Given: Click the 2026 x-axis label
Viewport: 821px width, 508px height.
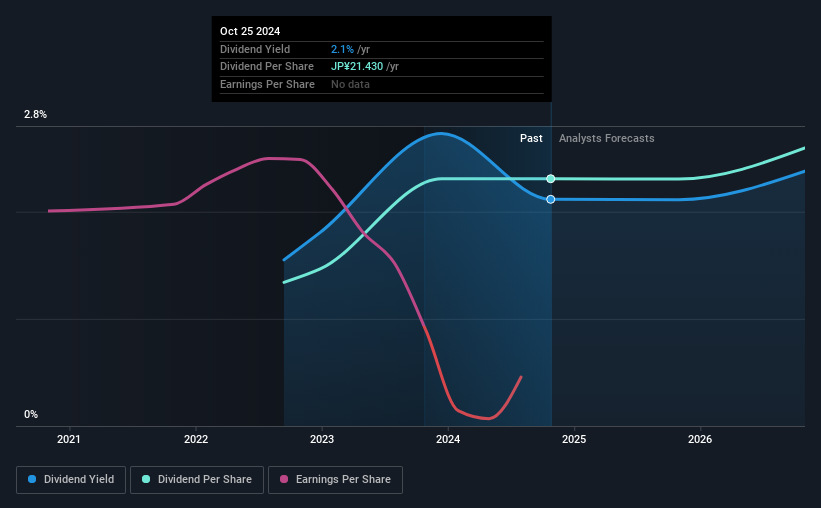Looking at the screenshot, I should [x=700, y=439].
